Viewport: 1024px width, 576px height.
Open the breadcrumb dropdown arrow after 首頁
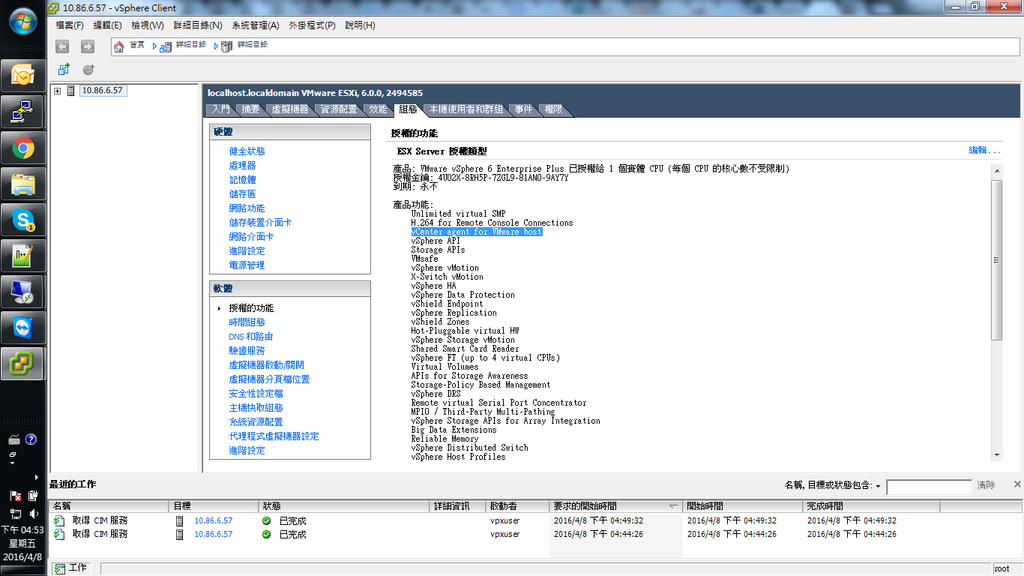154,46
